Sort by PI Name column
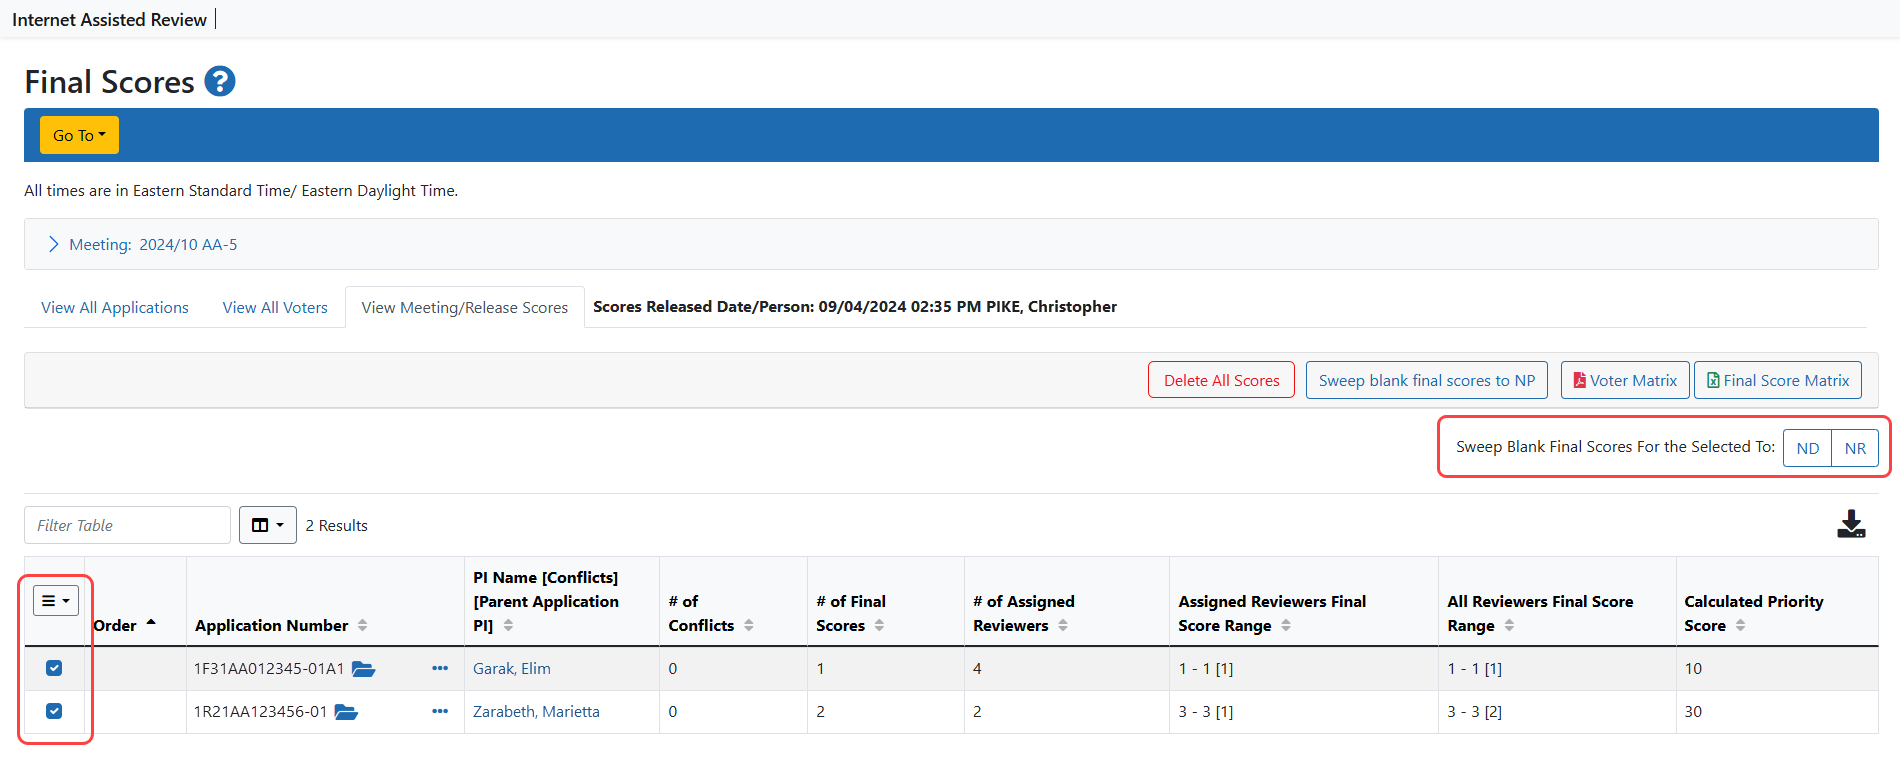 click(508, 625)
